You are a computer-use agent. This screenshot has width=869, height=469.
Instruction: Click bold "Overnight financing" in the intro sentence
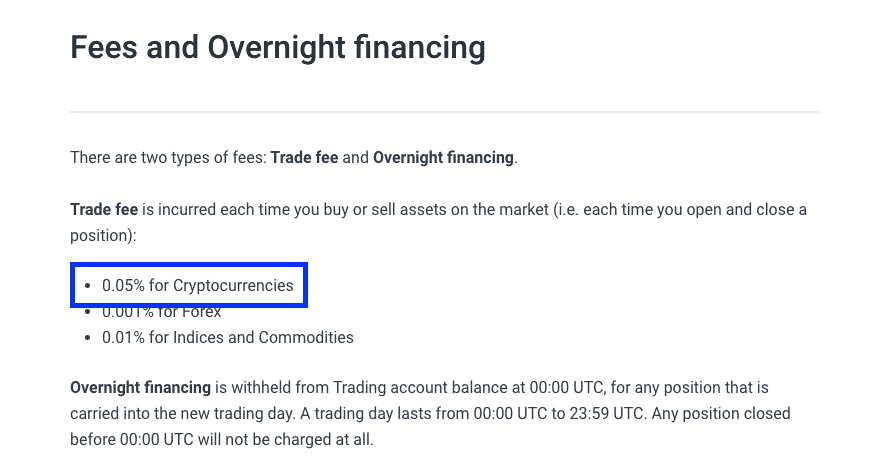(x=443, y=158)
